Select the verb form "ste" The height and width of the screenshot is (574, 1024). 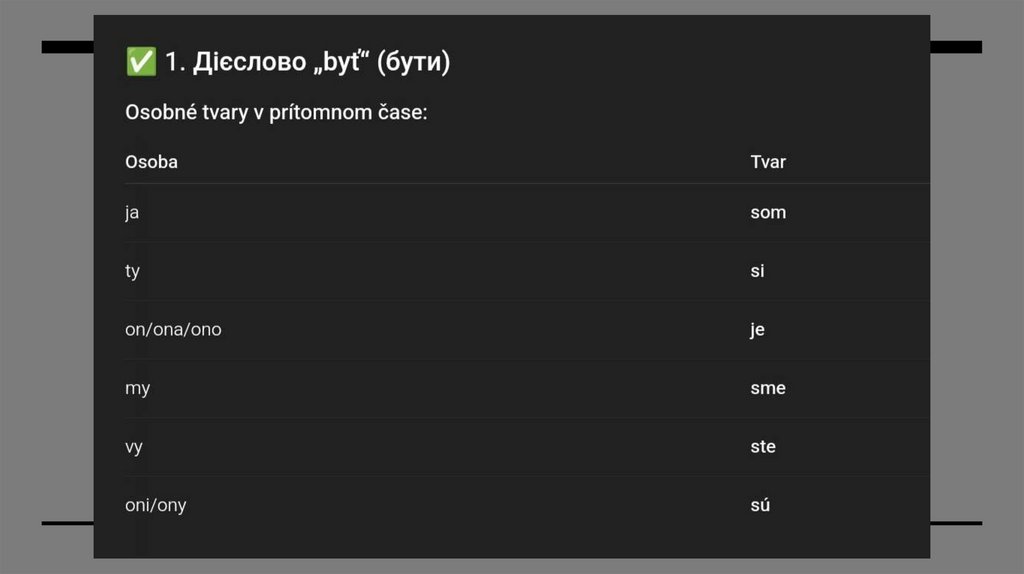pos(763,446)
